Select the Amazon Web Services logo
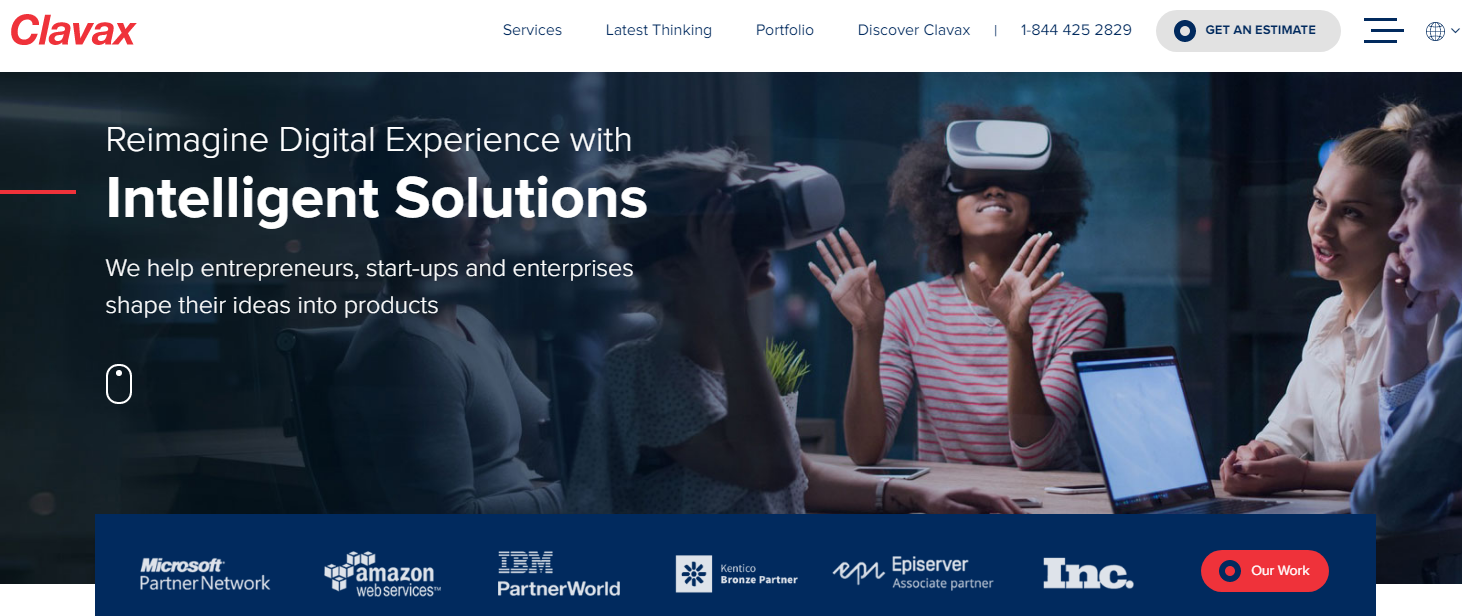 coord(383,574)
